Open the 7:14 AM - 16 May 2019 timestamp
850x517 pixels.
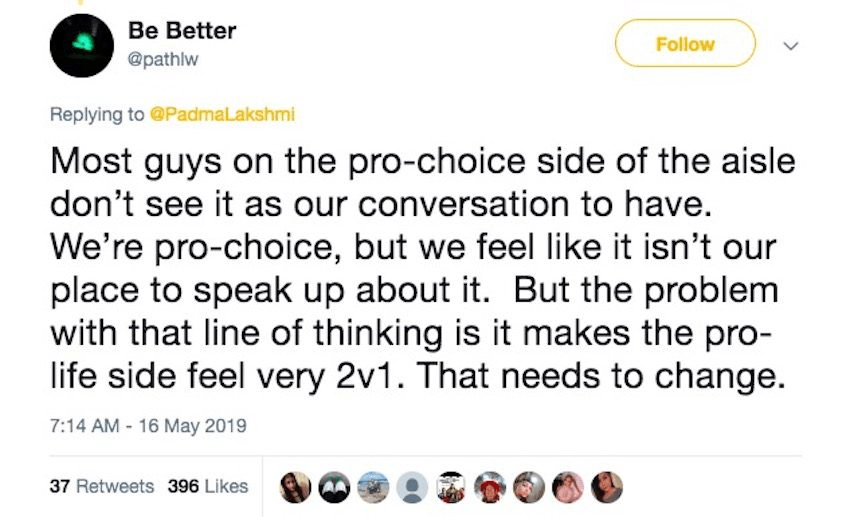click(148, 425)
